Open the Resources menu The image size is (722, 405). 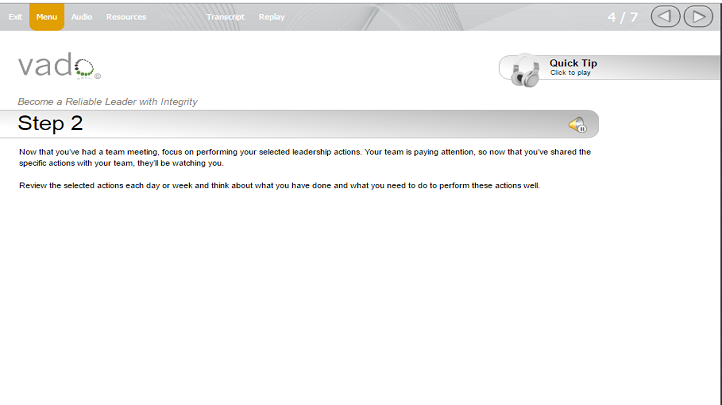(126, 17)
